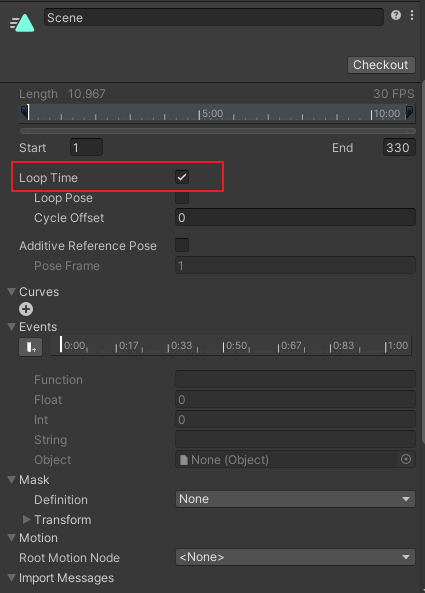Screen dimensions: 425x593
Task: Open the three-dot inspector options menu
Action: click(412, 15)
